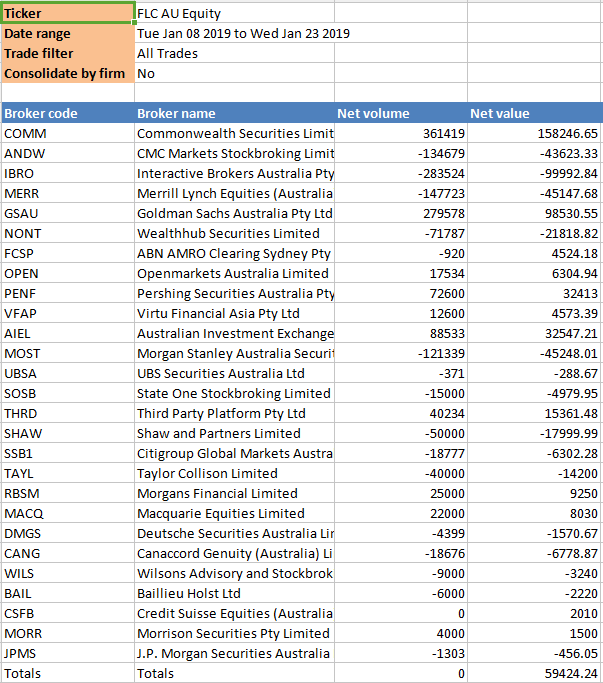Viewport: 603px width, 683px height.
Task: Click the Broker name column header
Action: (x=234, y=113)
